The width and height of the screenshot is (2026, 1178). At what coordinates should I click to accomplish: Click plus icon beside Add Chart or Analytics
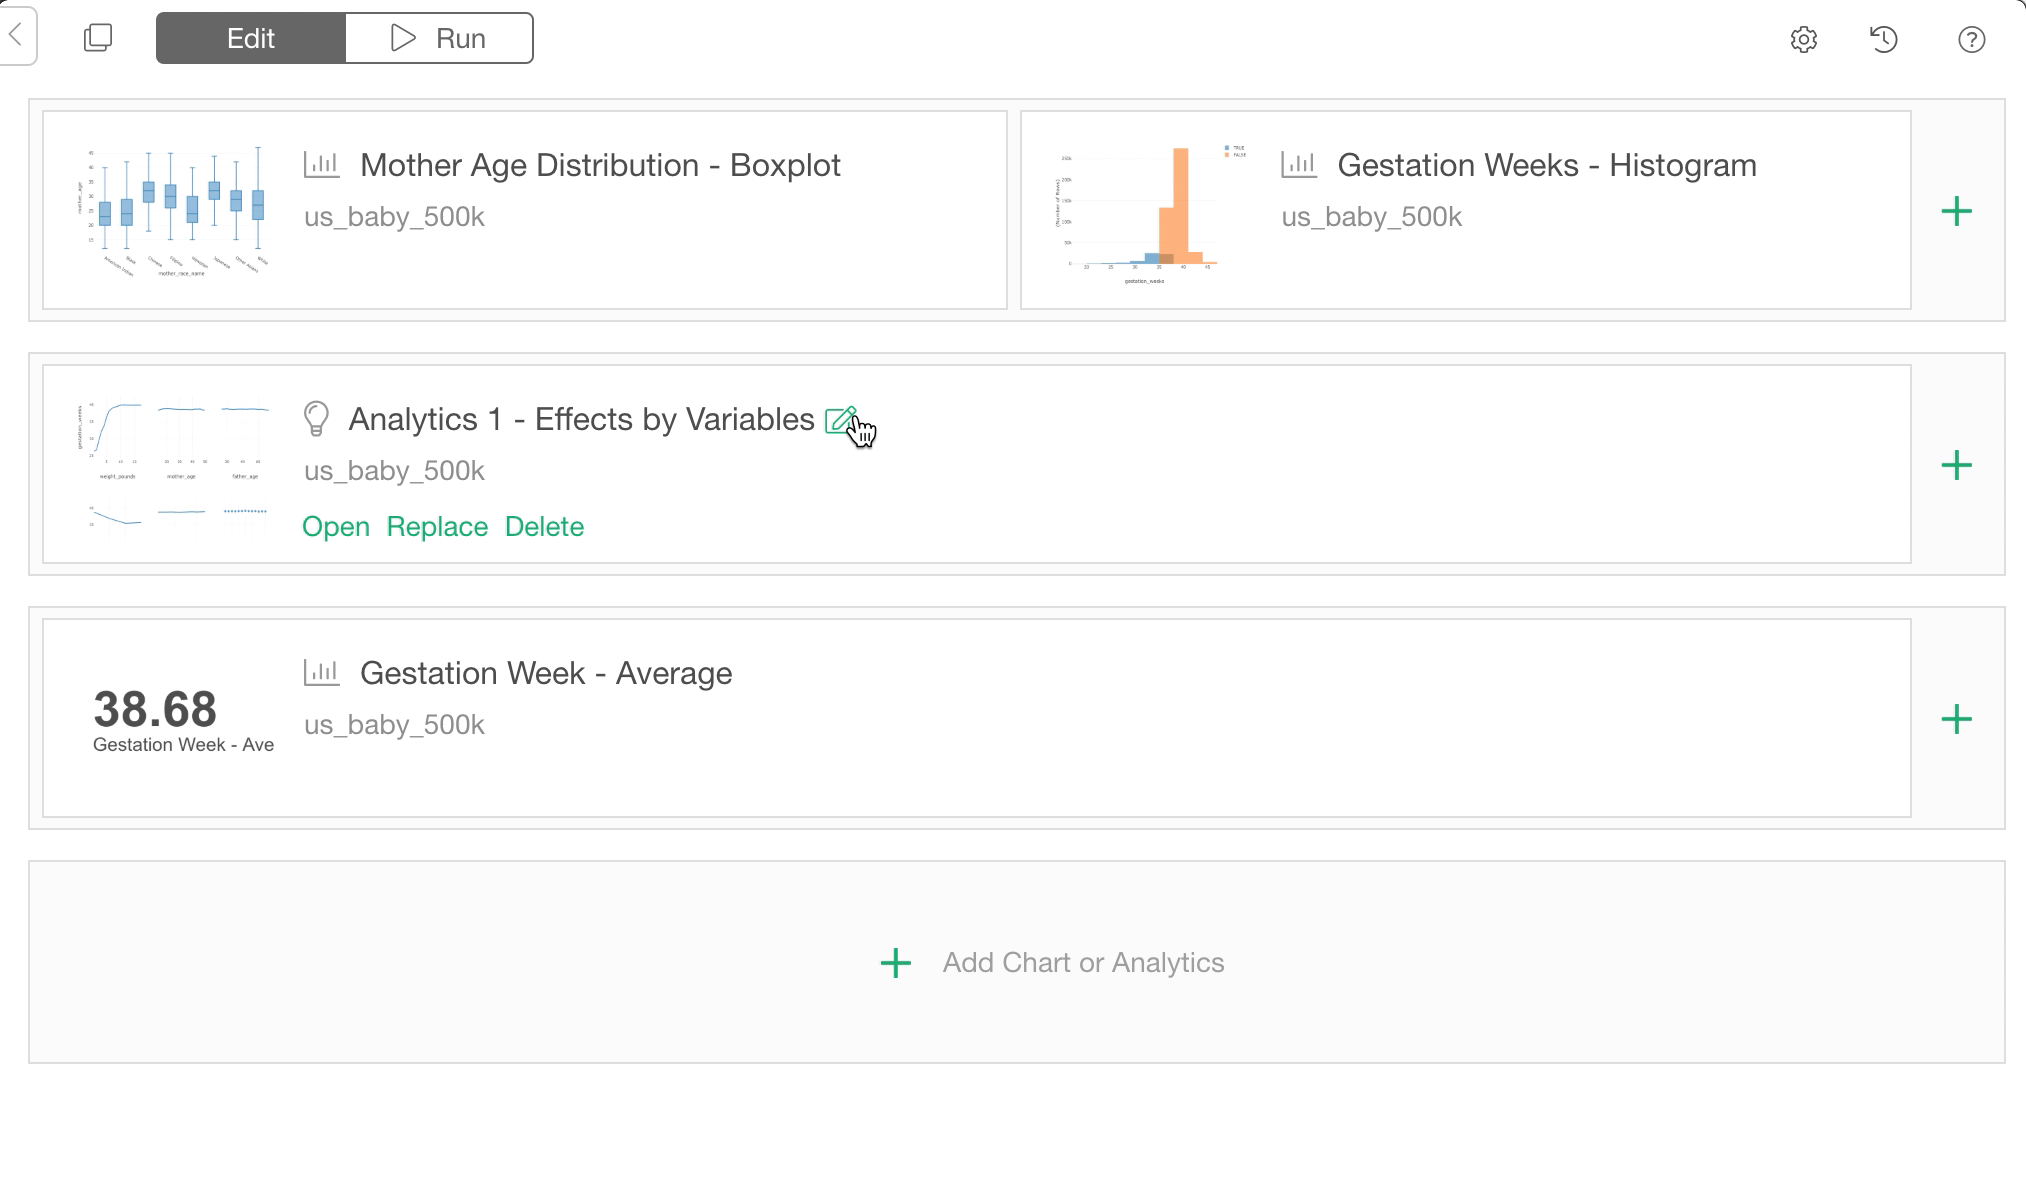895,963
